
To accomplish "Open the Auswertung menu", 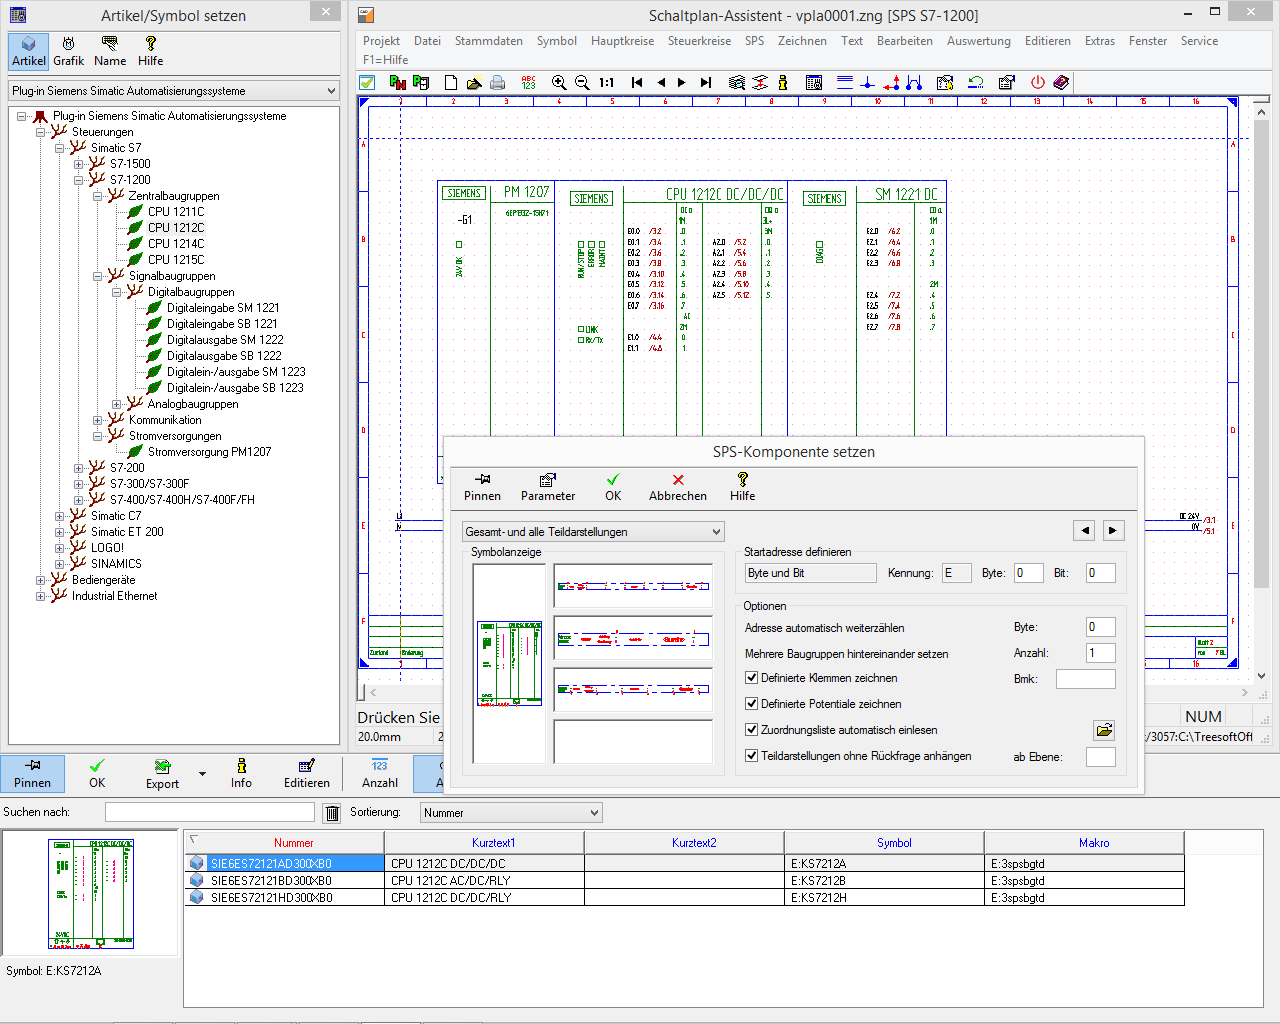I will pyautogui.click(x=978, y=41).
